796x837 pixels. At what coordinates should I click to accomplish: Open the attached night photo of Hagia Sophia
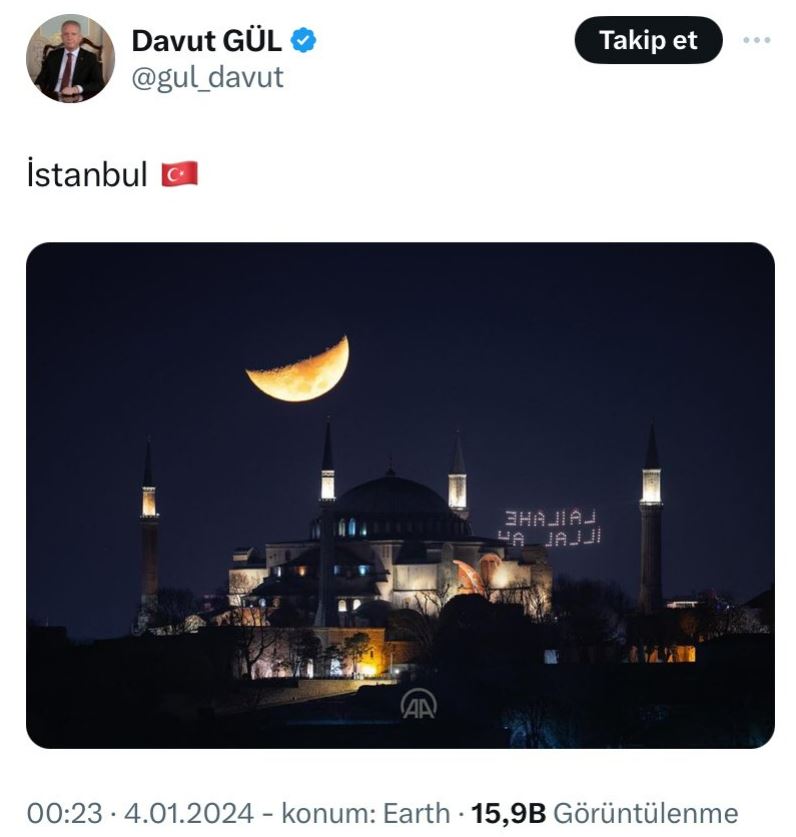point(400,490)
